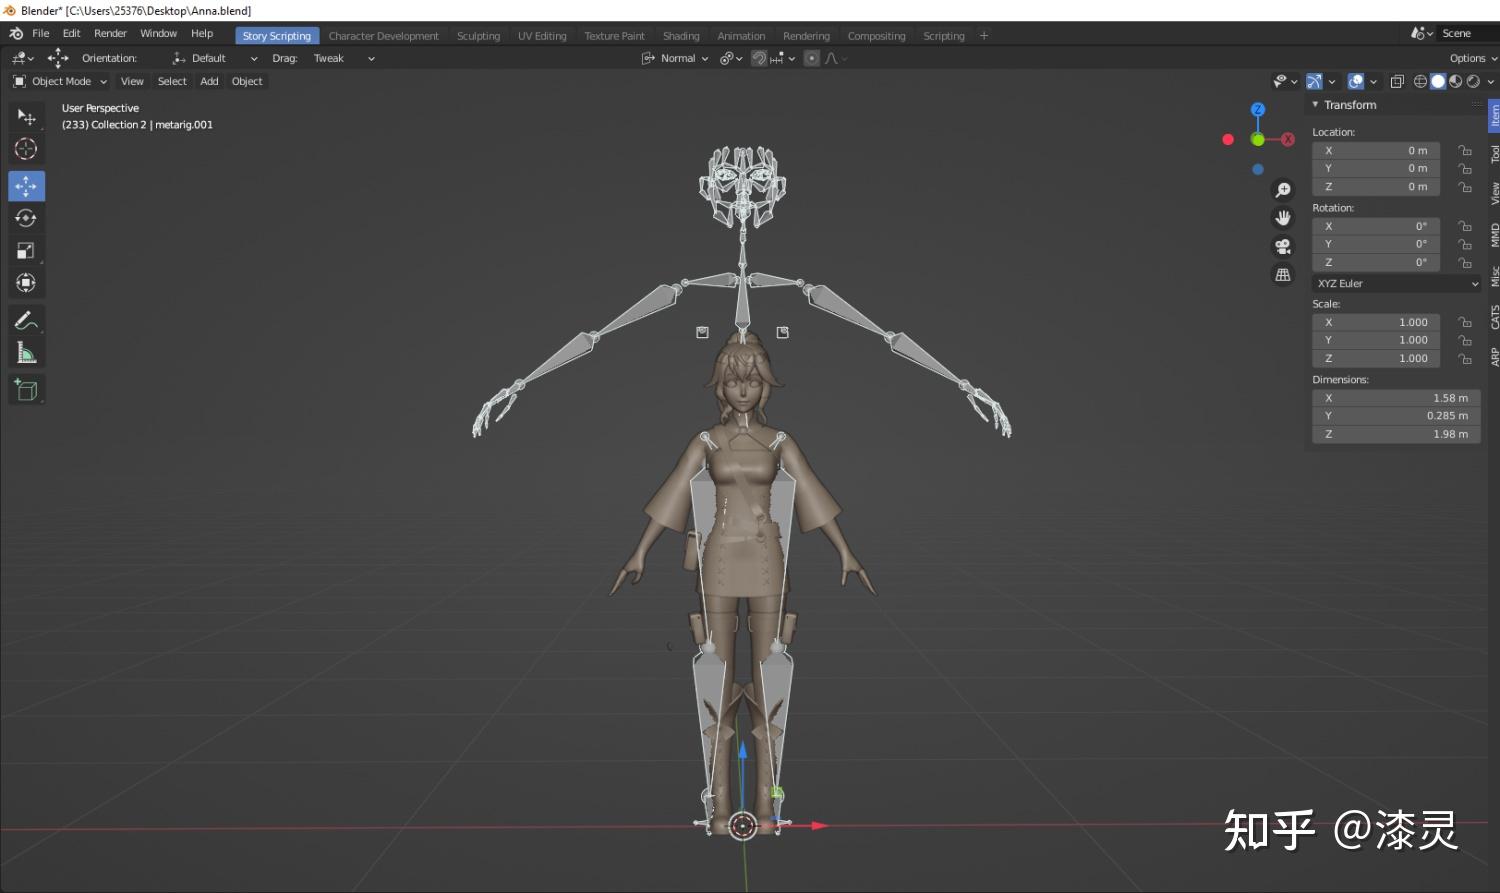Select the Annotate tool
Screen dimensions: 1500x893
point(26,320)
